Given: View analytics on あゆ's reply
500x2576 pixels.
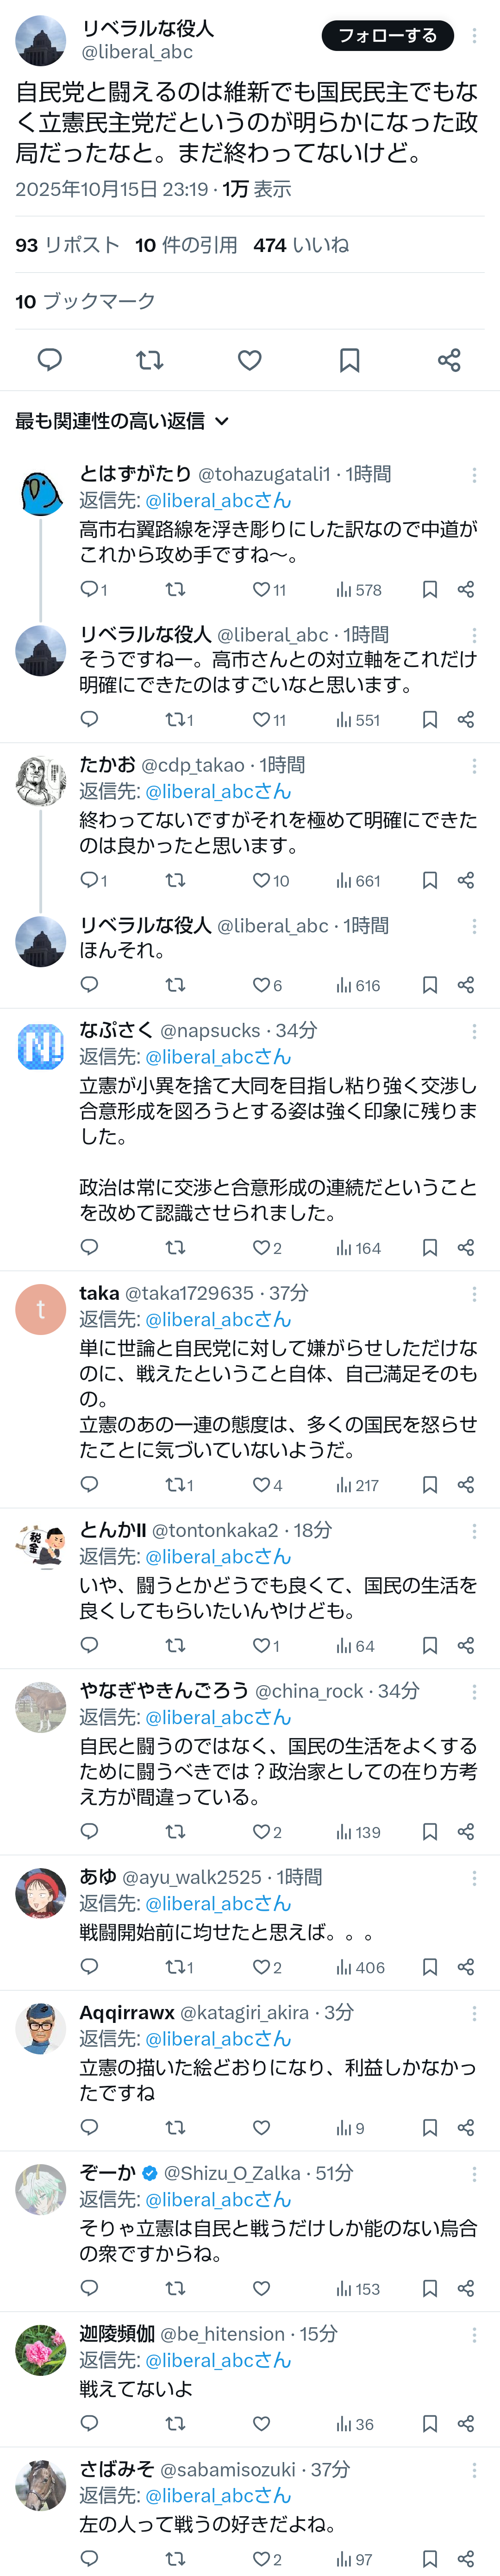Looking at the screenshot, I should coord(360,1967).
